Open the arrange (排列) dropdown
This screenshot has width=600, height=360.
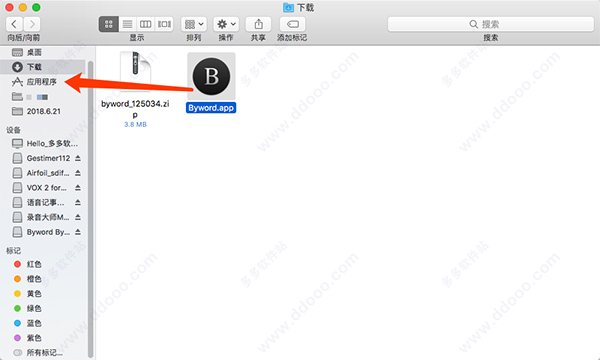point(194,24)
